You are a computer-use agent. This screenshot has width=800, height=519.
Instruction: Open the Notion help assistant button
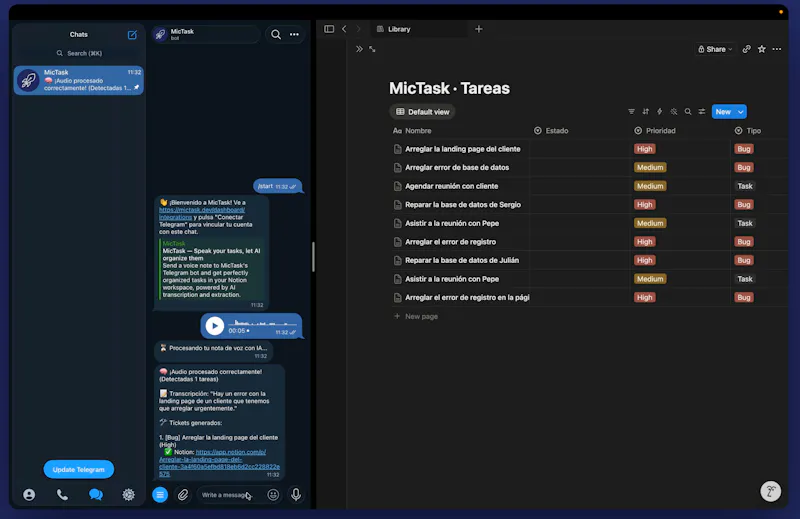pyautogui.click(x=770, y=491)
